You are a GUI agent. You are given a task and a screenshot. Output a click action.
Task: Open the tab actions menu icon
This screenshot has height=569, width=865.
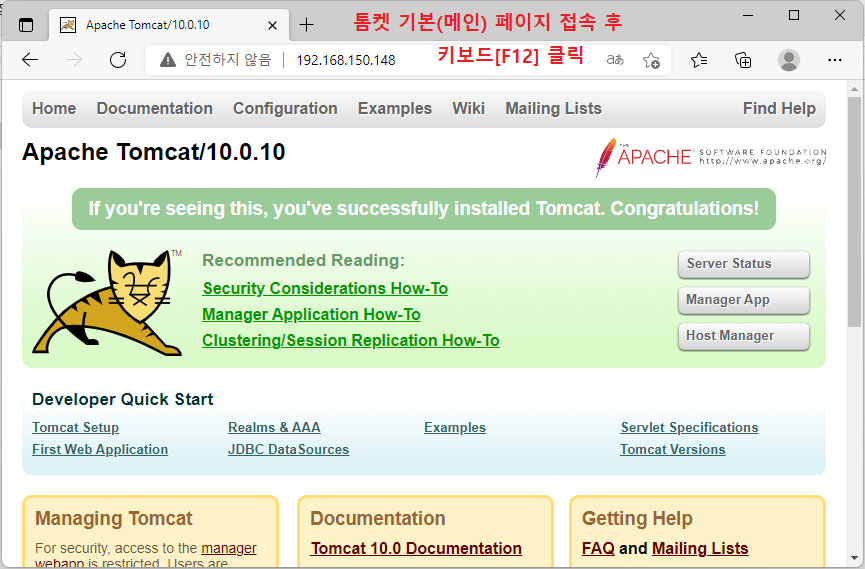pyautogui.click(x=26, y=25)
